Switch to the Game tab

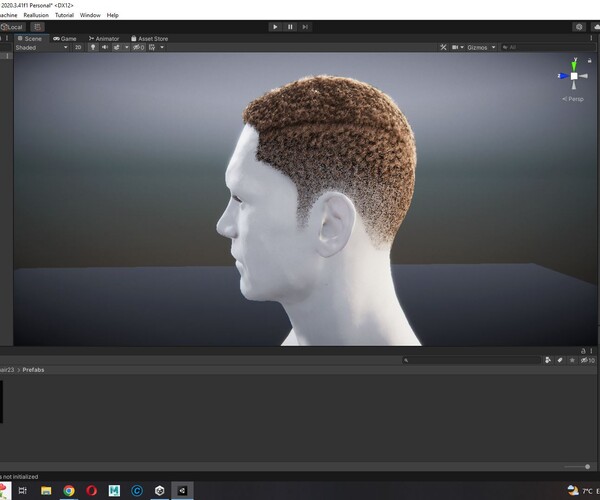tap(65, 39)
